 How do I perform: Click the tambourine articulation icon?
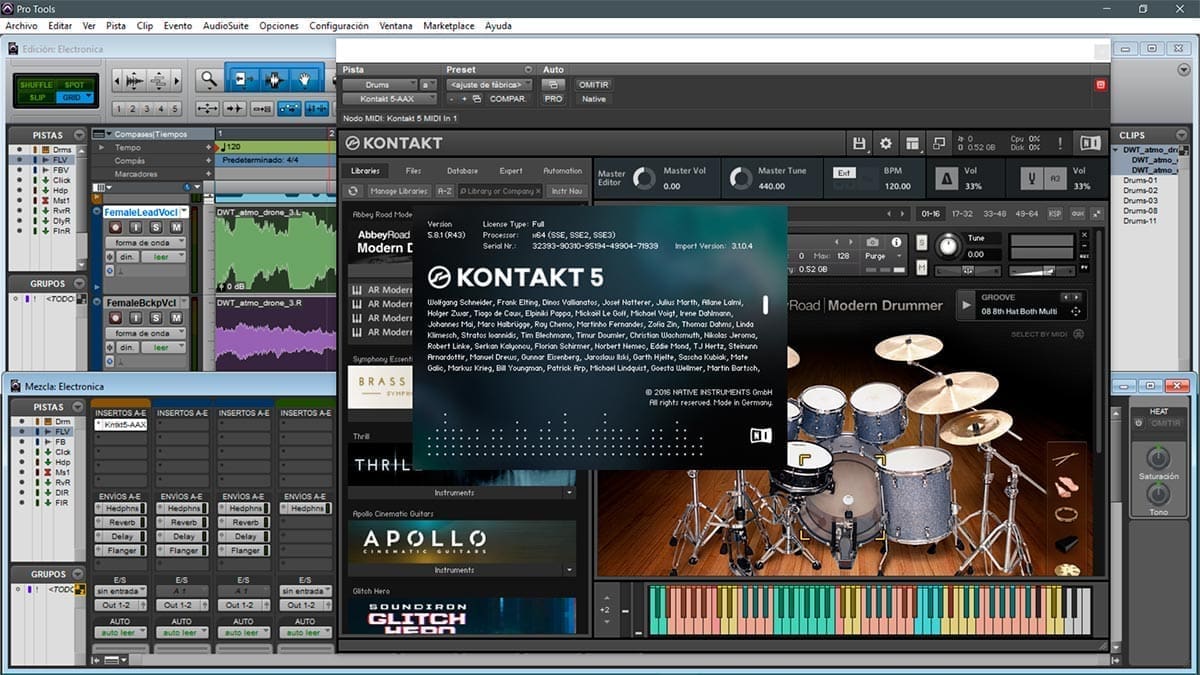coord(1068,514)
